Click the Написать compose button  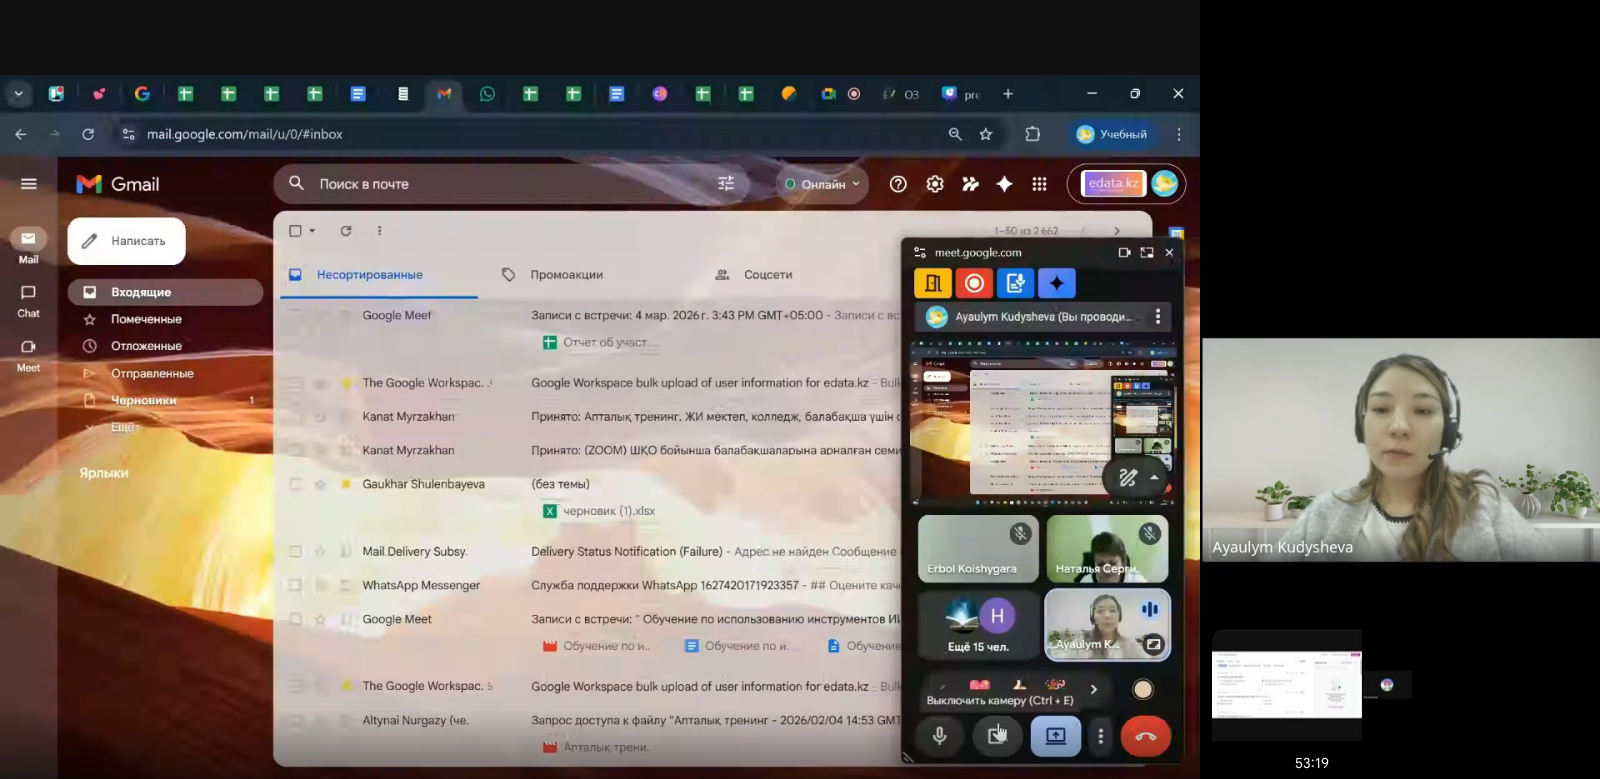coord(127,241)
